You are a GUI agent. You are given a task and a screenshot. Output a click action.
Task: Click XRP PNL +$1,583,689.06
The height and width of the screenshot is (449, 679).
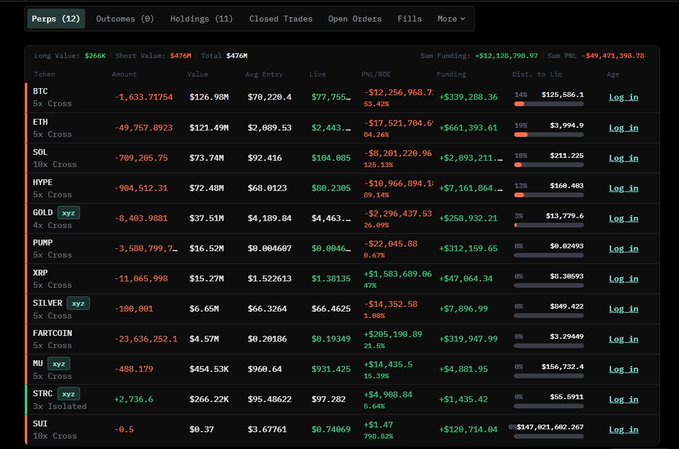click(x=398, y=274)
